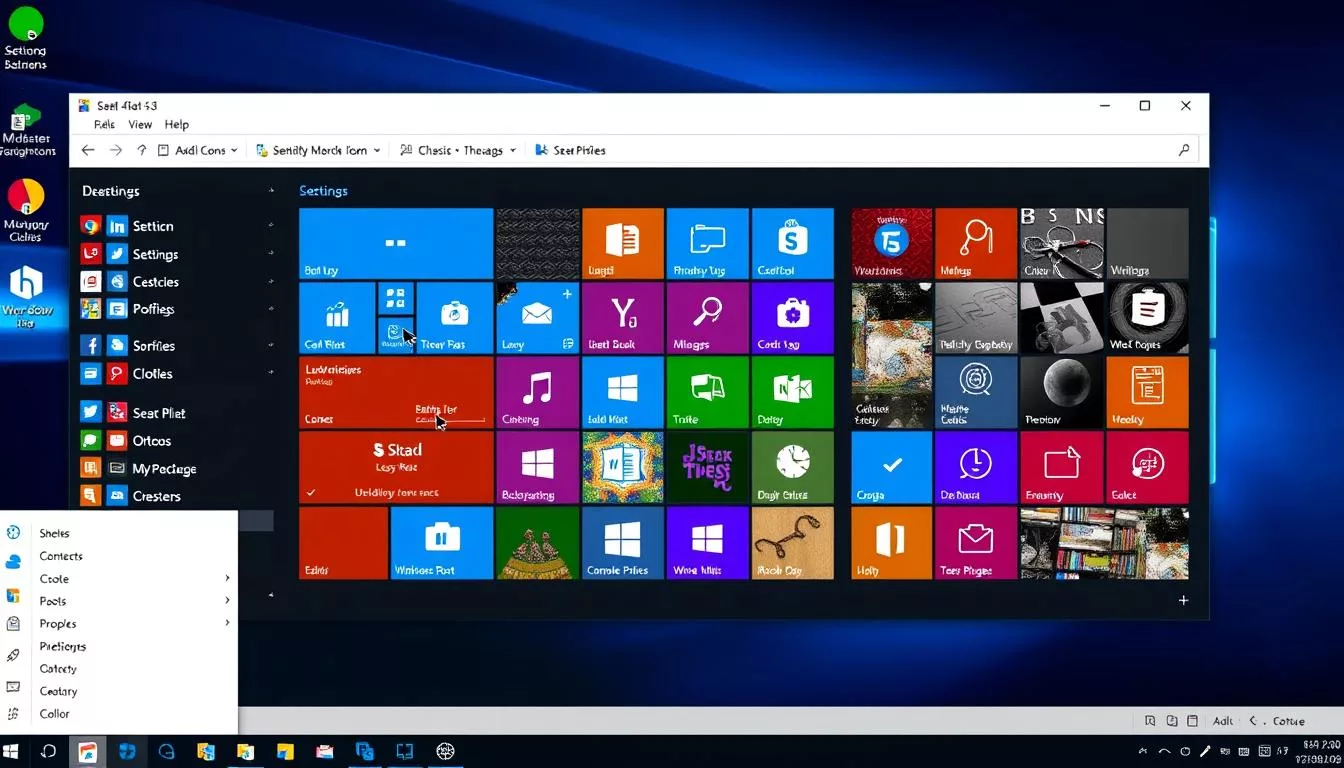
Task: Open the camera Ticay Ras tile
Action: [454, 317]
